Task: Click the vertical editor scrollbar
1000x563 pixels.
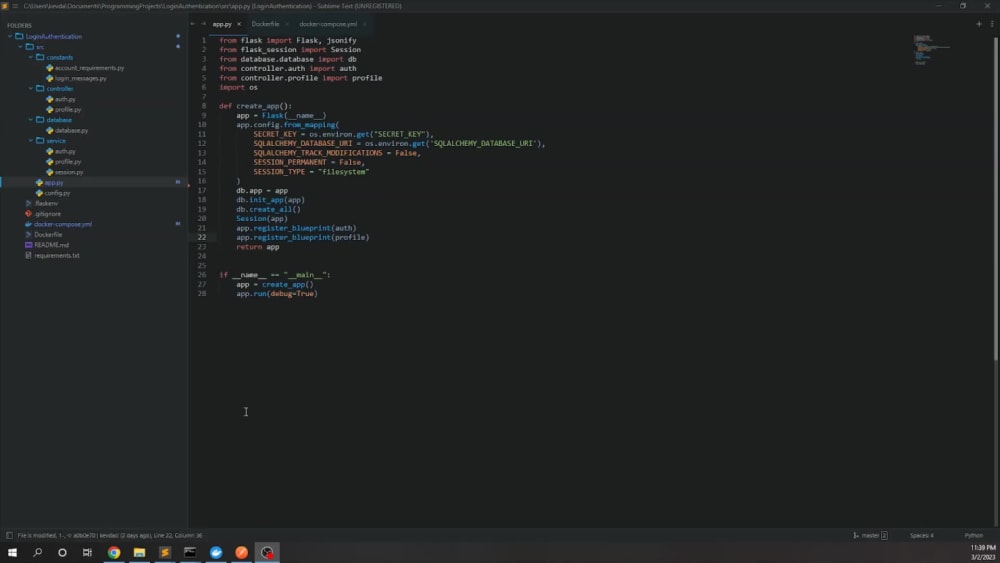Action: click(996, 198)
